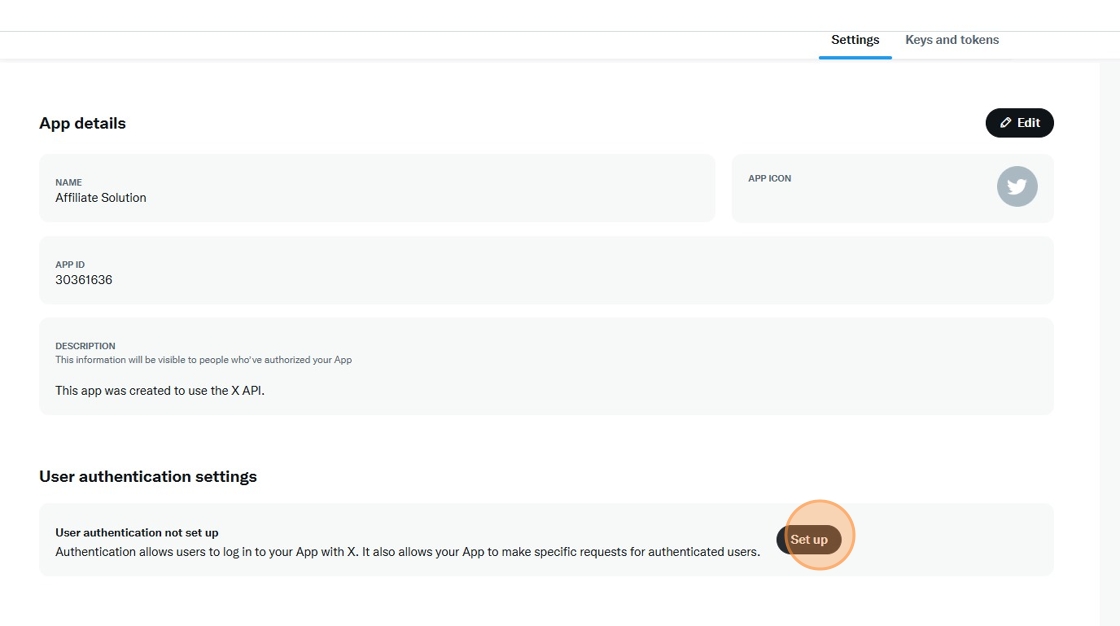Open the Keys and tokens tab
Image resolution: width=1120 pixels, height=626 pixels.
(x=952, y=40)
